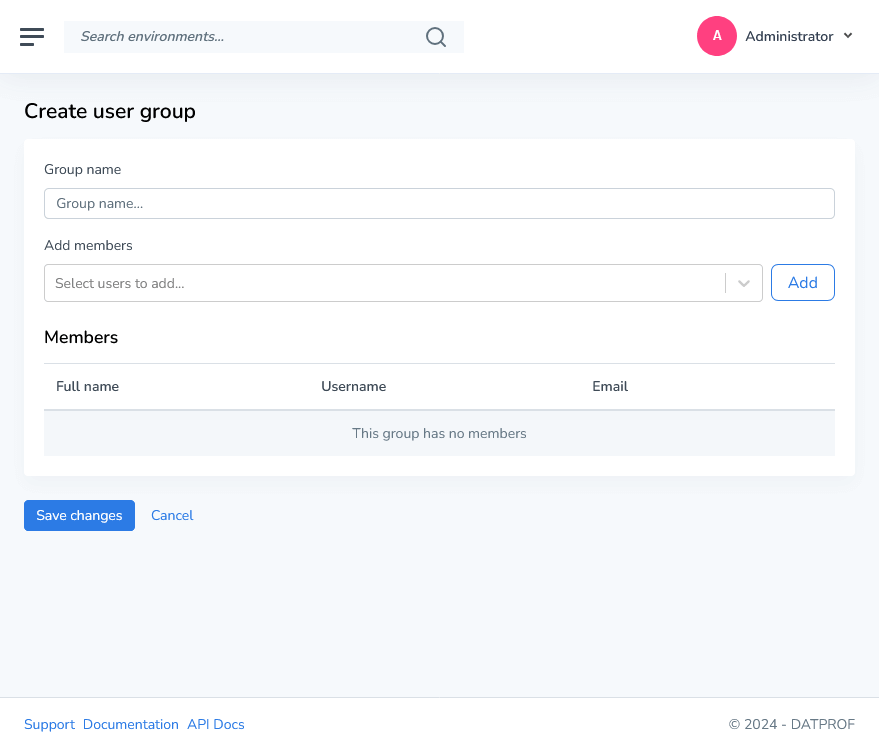The width and height of the screenshot is (879, 751).
Task: Click the pink Administrator avatar
Action: click(716, 36)
